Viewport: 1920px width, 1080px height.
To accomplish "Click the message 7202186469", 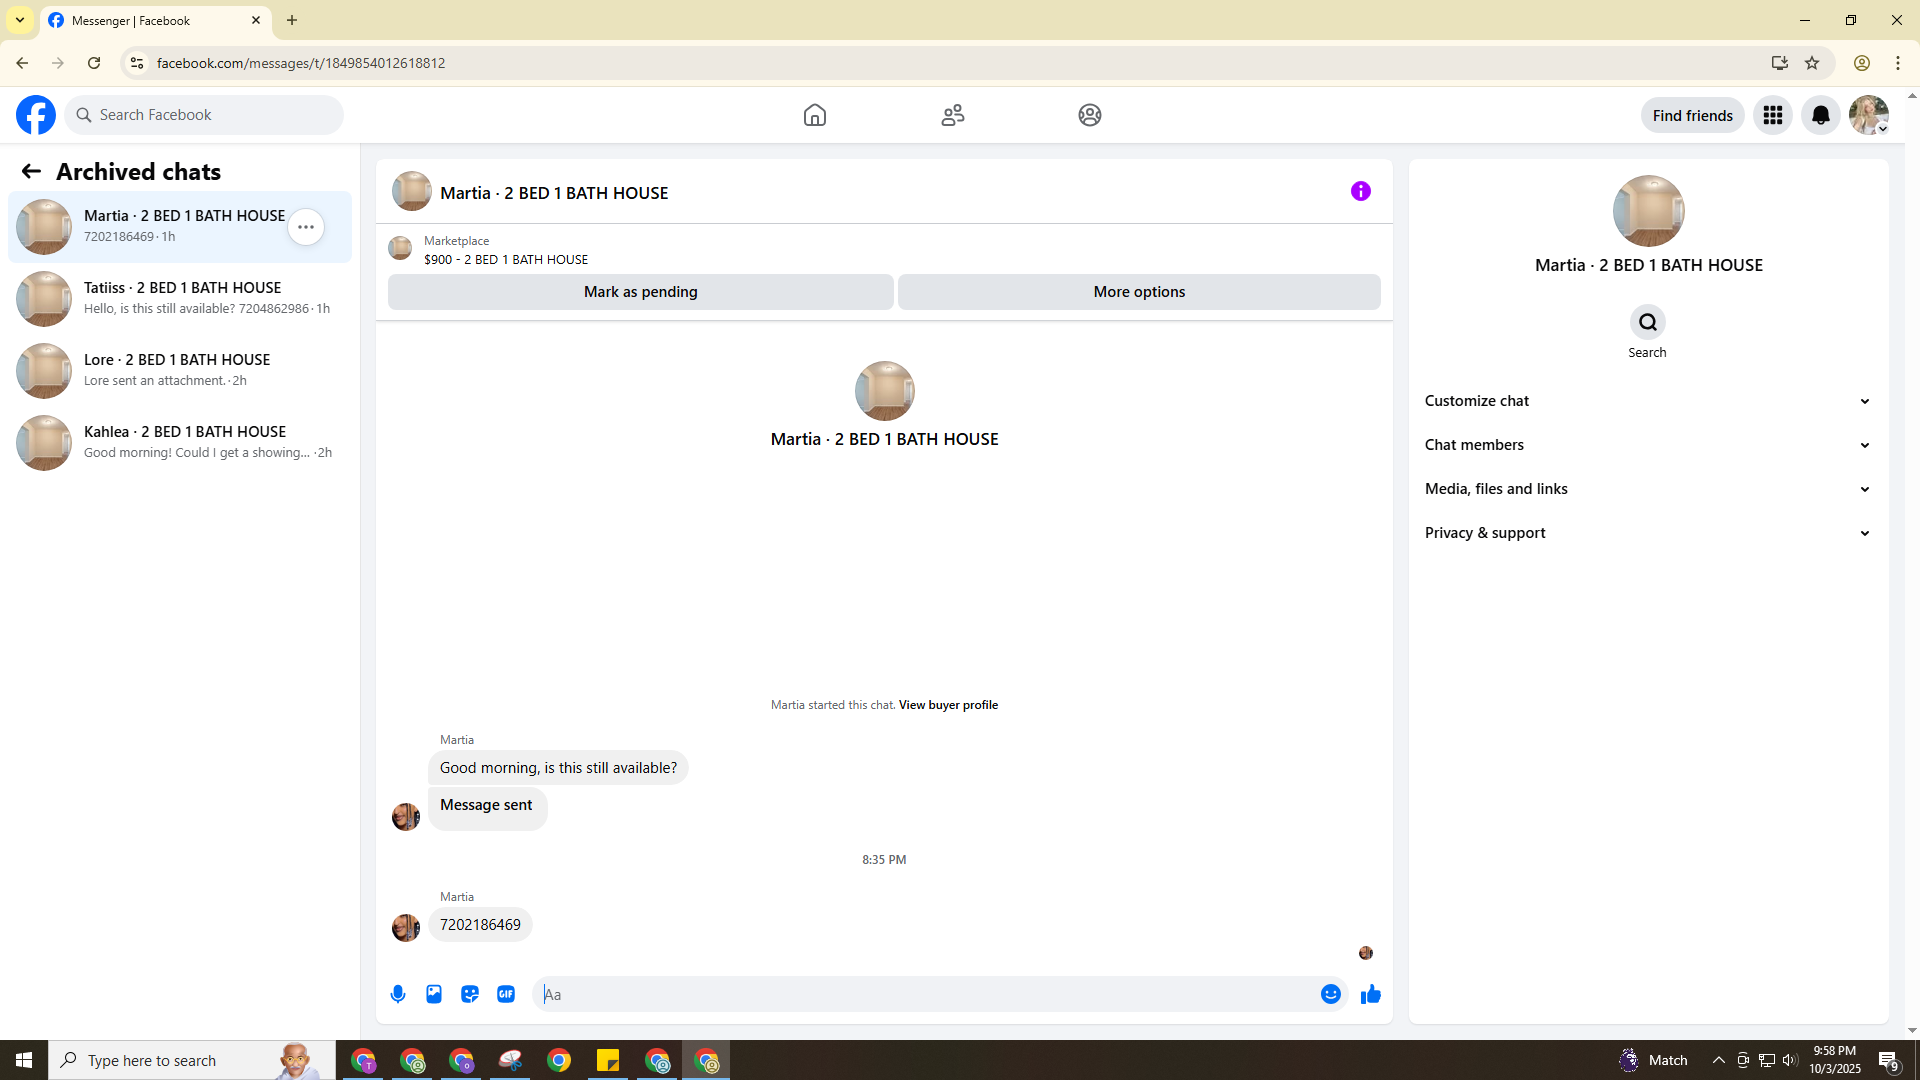I will point(480,925).
